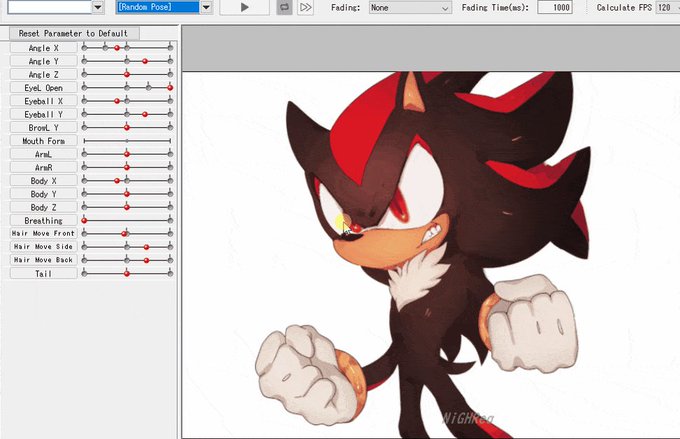This screenshot has width=680, height=439.
Task: Click the ArmR slider red handle
Action: 127,167
